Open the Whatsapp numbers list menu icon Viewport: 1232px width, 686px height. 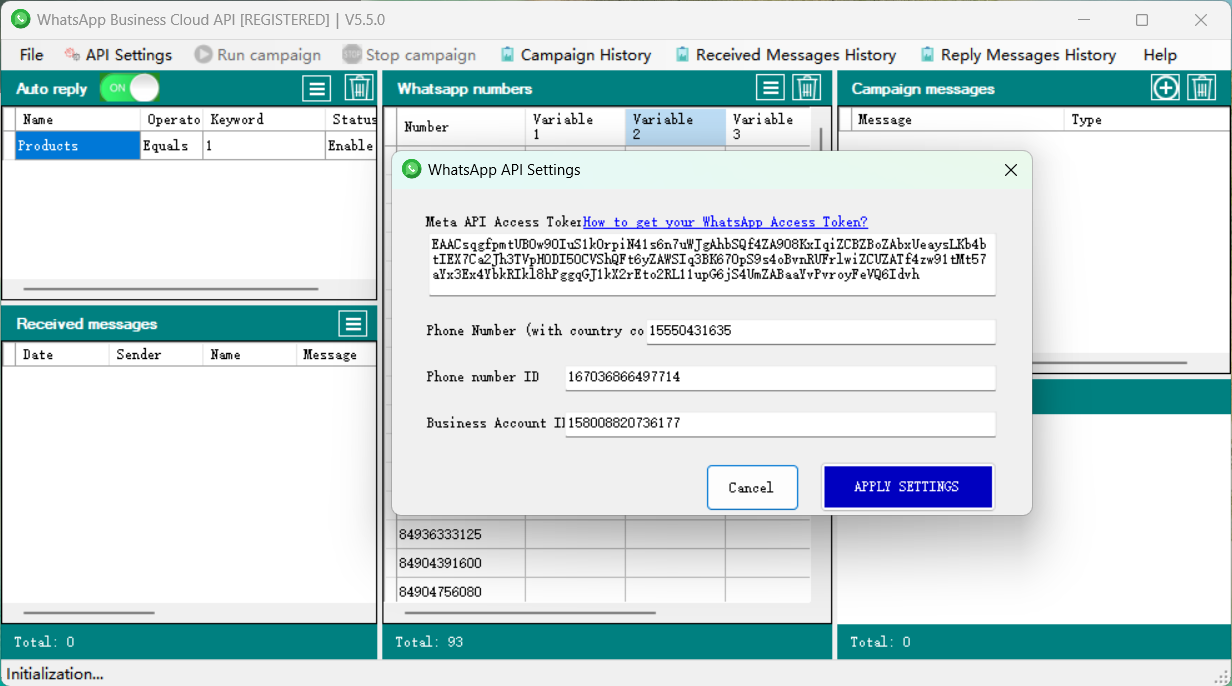tap(769, 89)
